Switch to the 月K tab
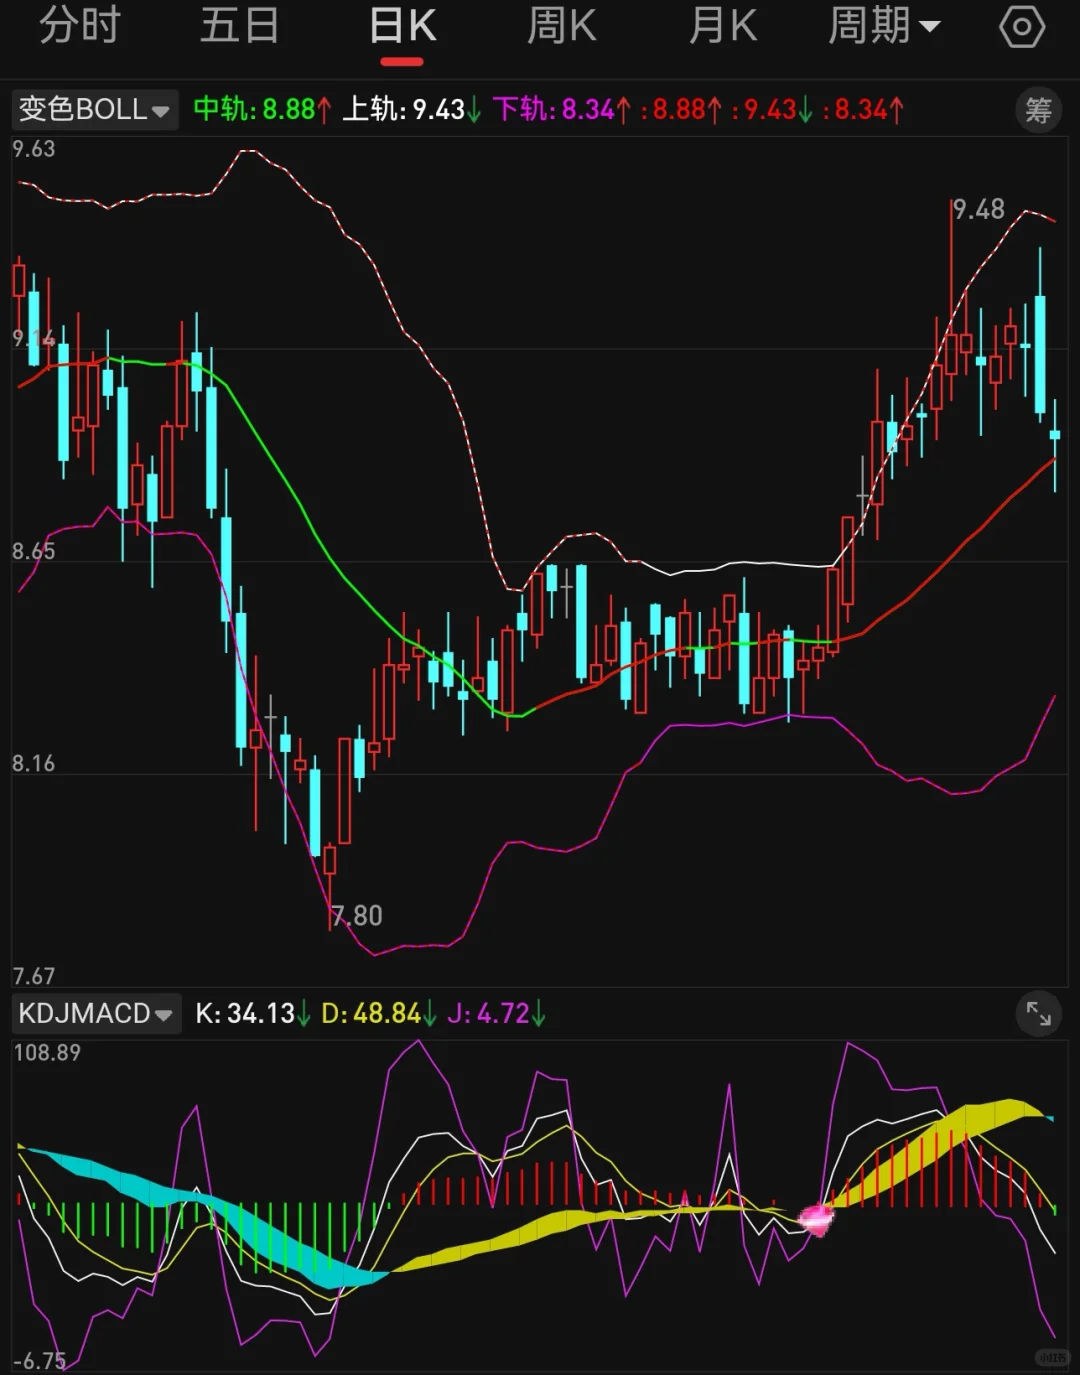1080x1375 pixels. (x=722, y=25)
